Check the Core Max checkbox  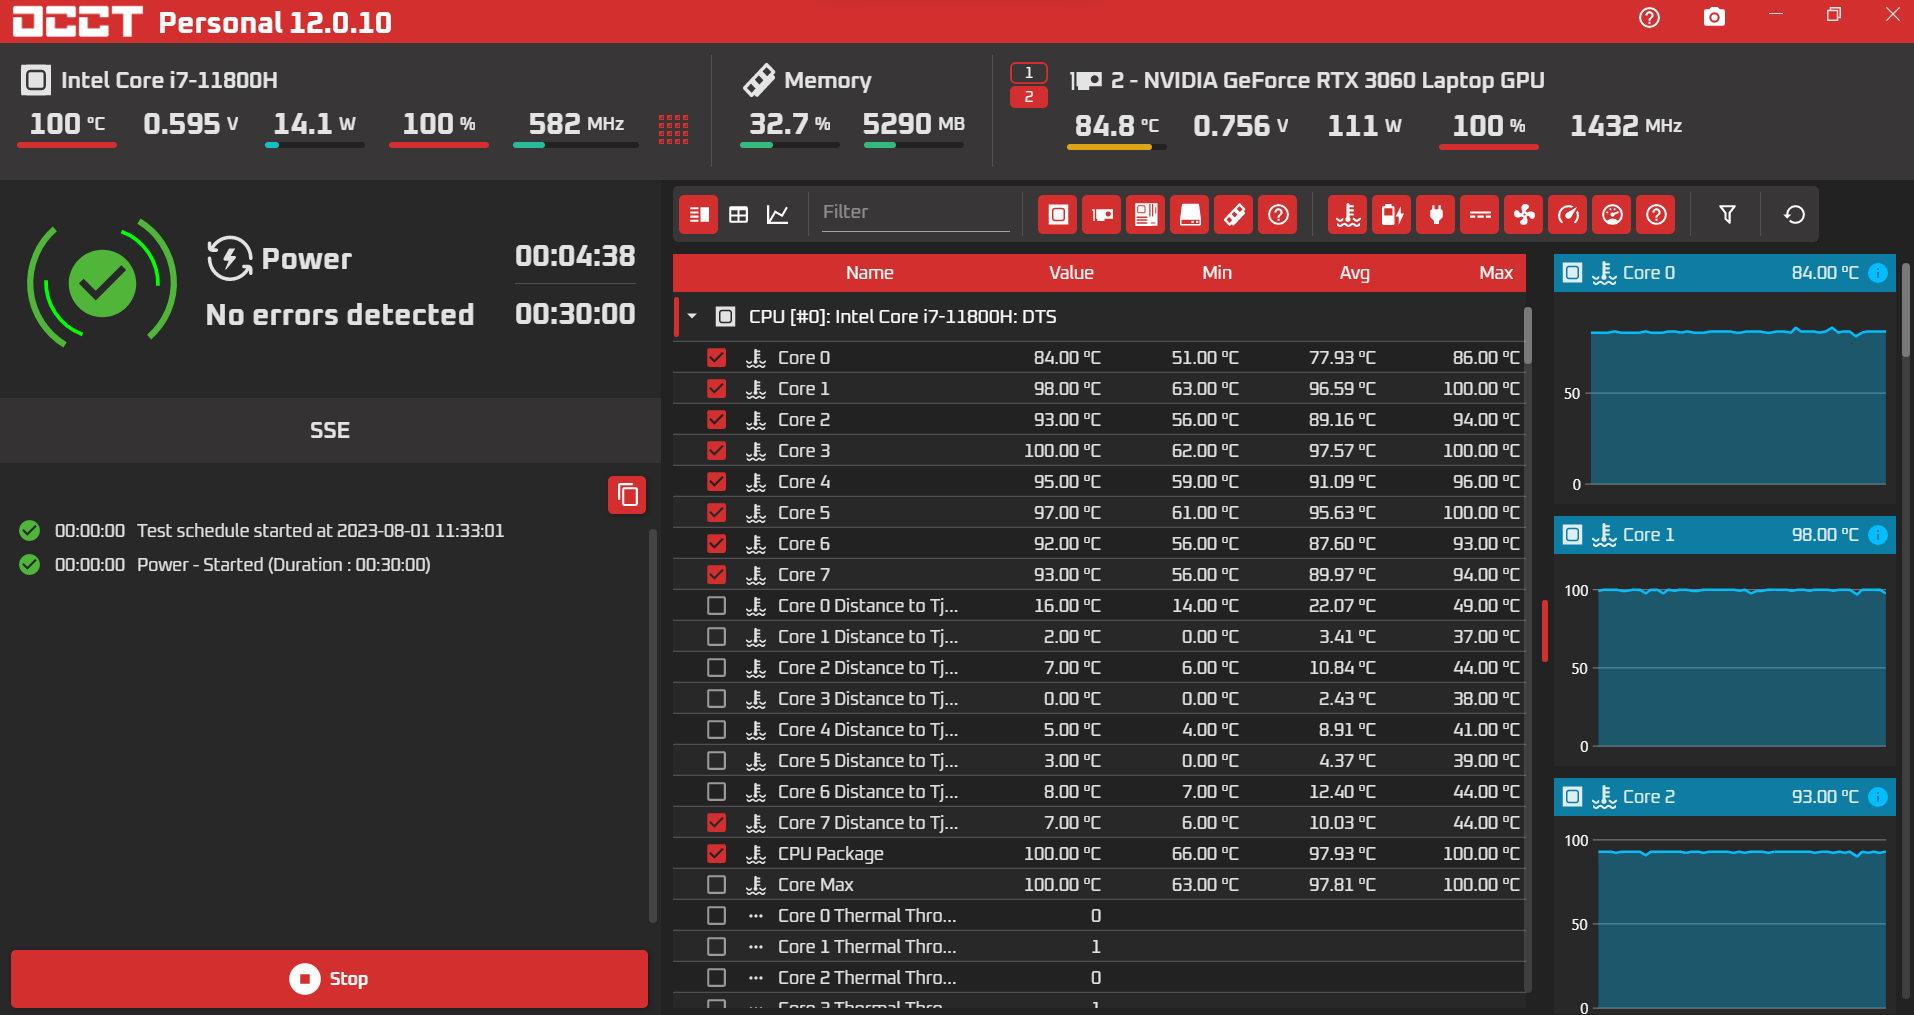pyautogui.click(x=716, y=884)
